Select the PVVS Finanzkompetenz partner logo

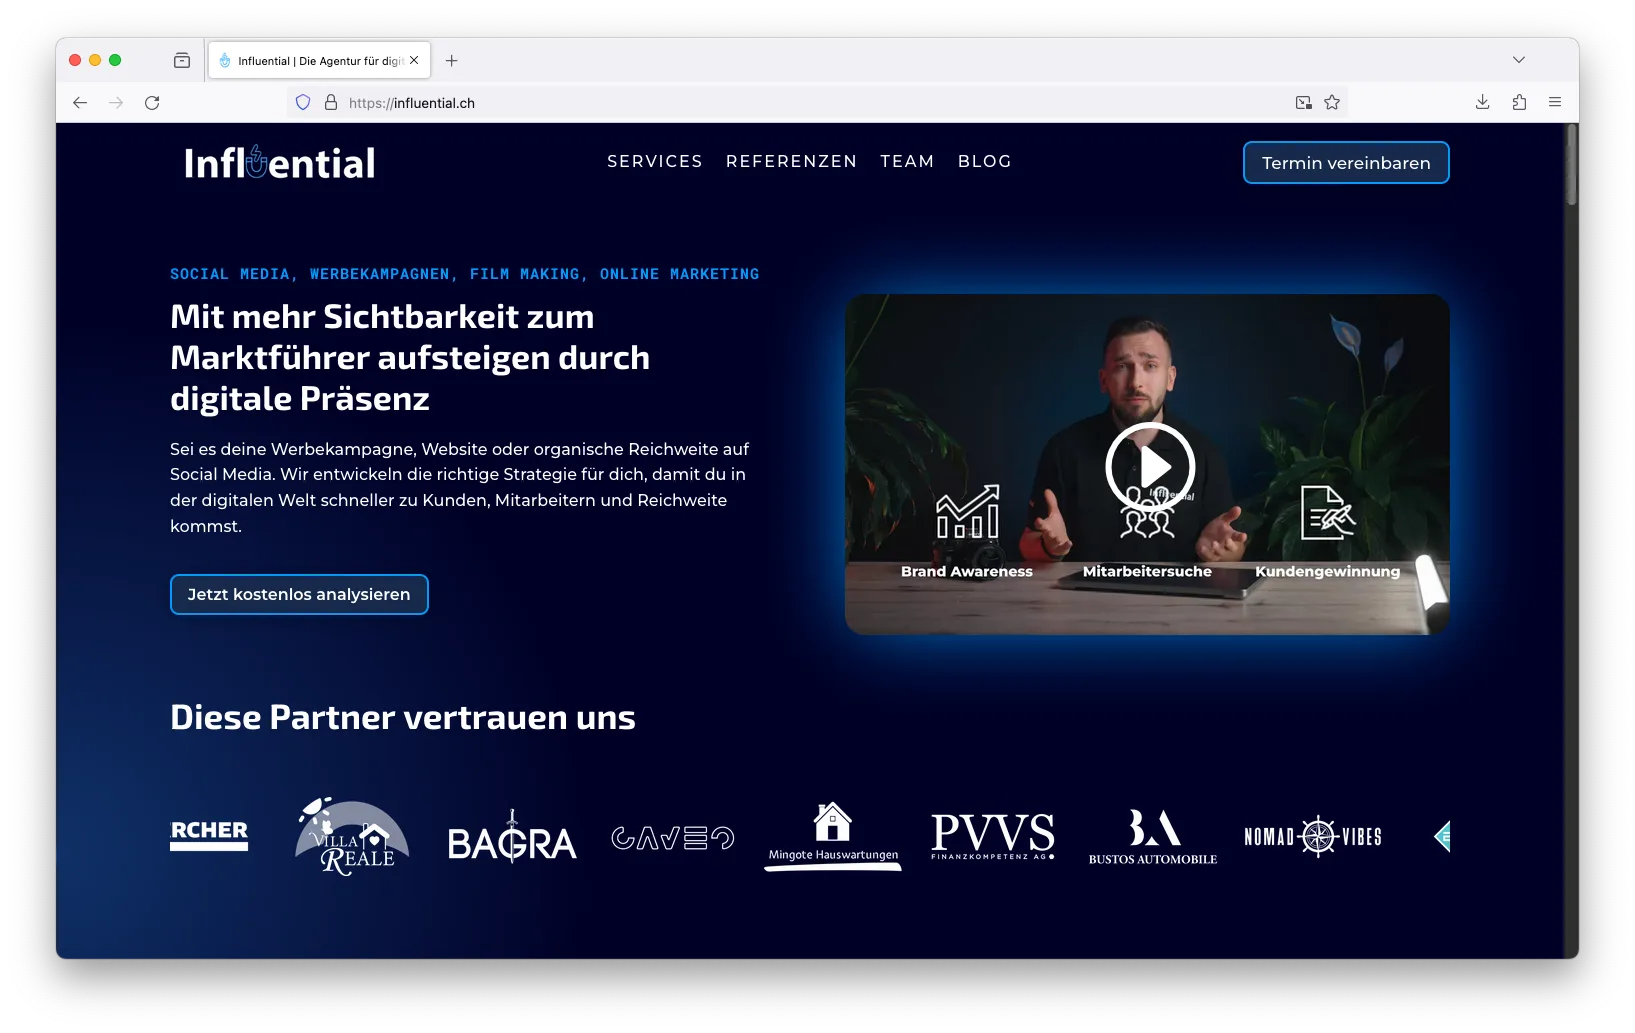pos(992,836)
